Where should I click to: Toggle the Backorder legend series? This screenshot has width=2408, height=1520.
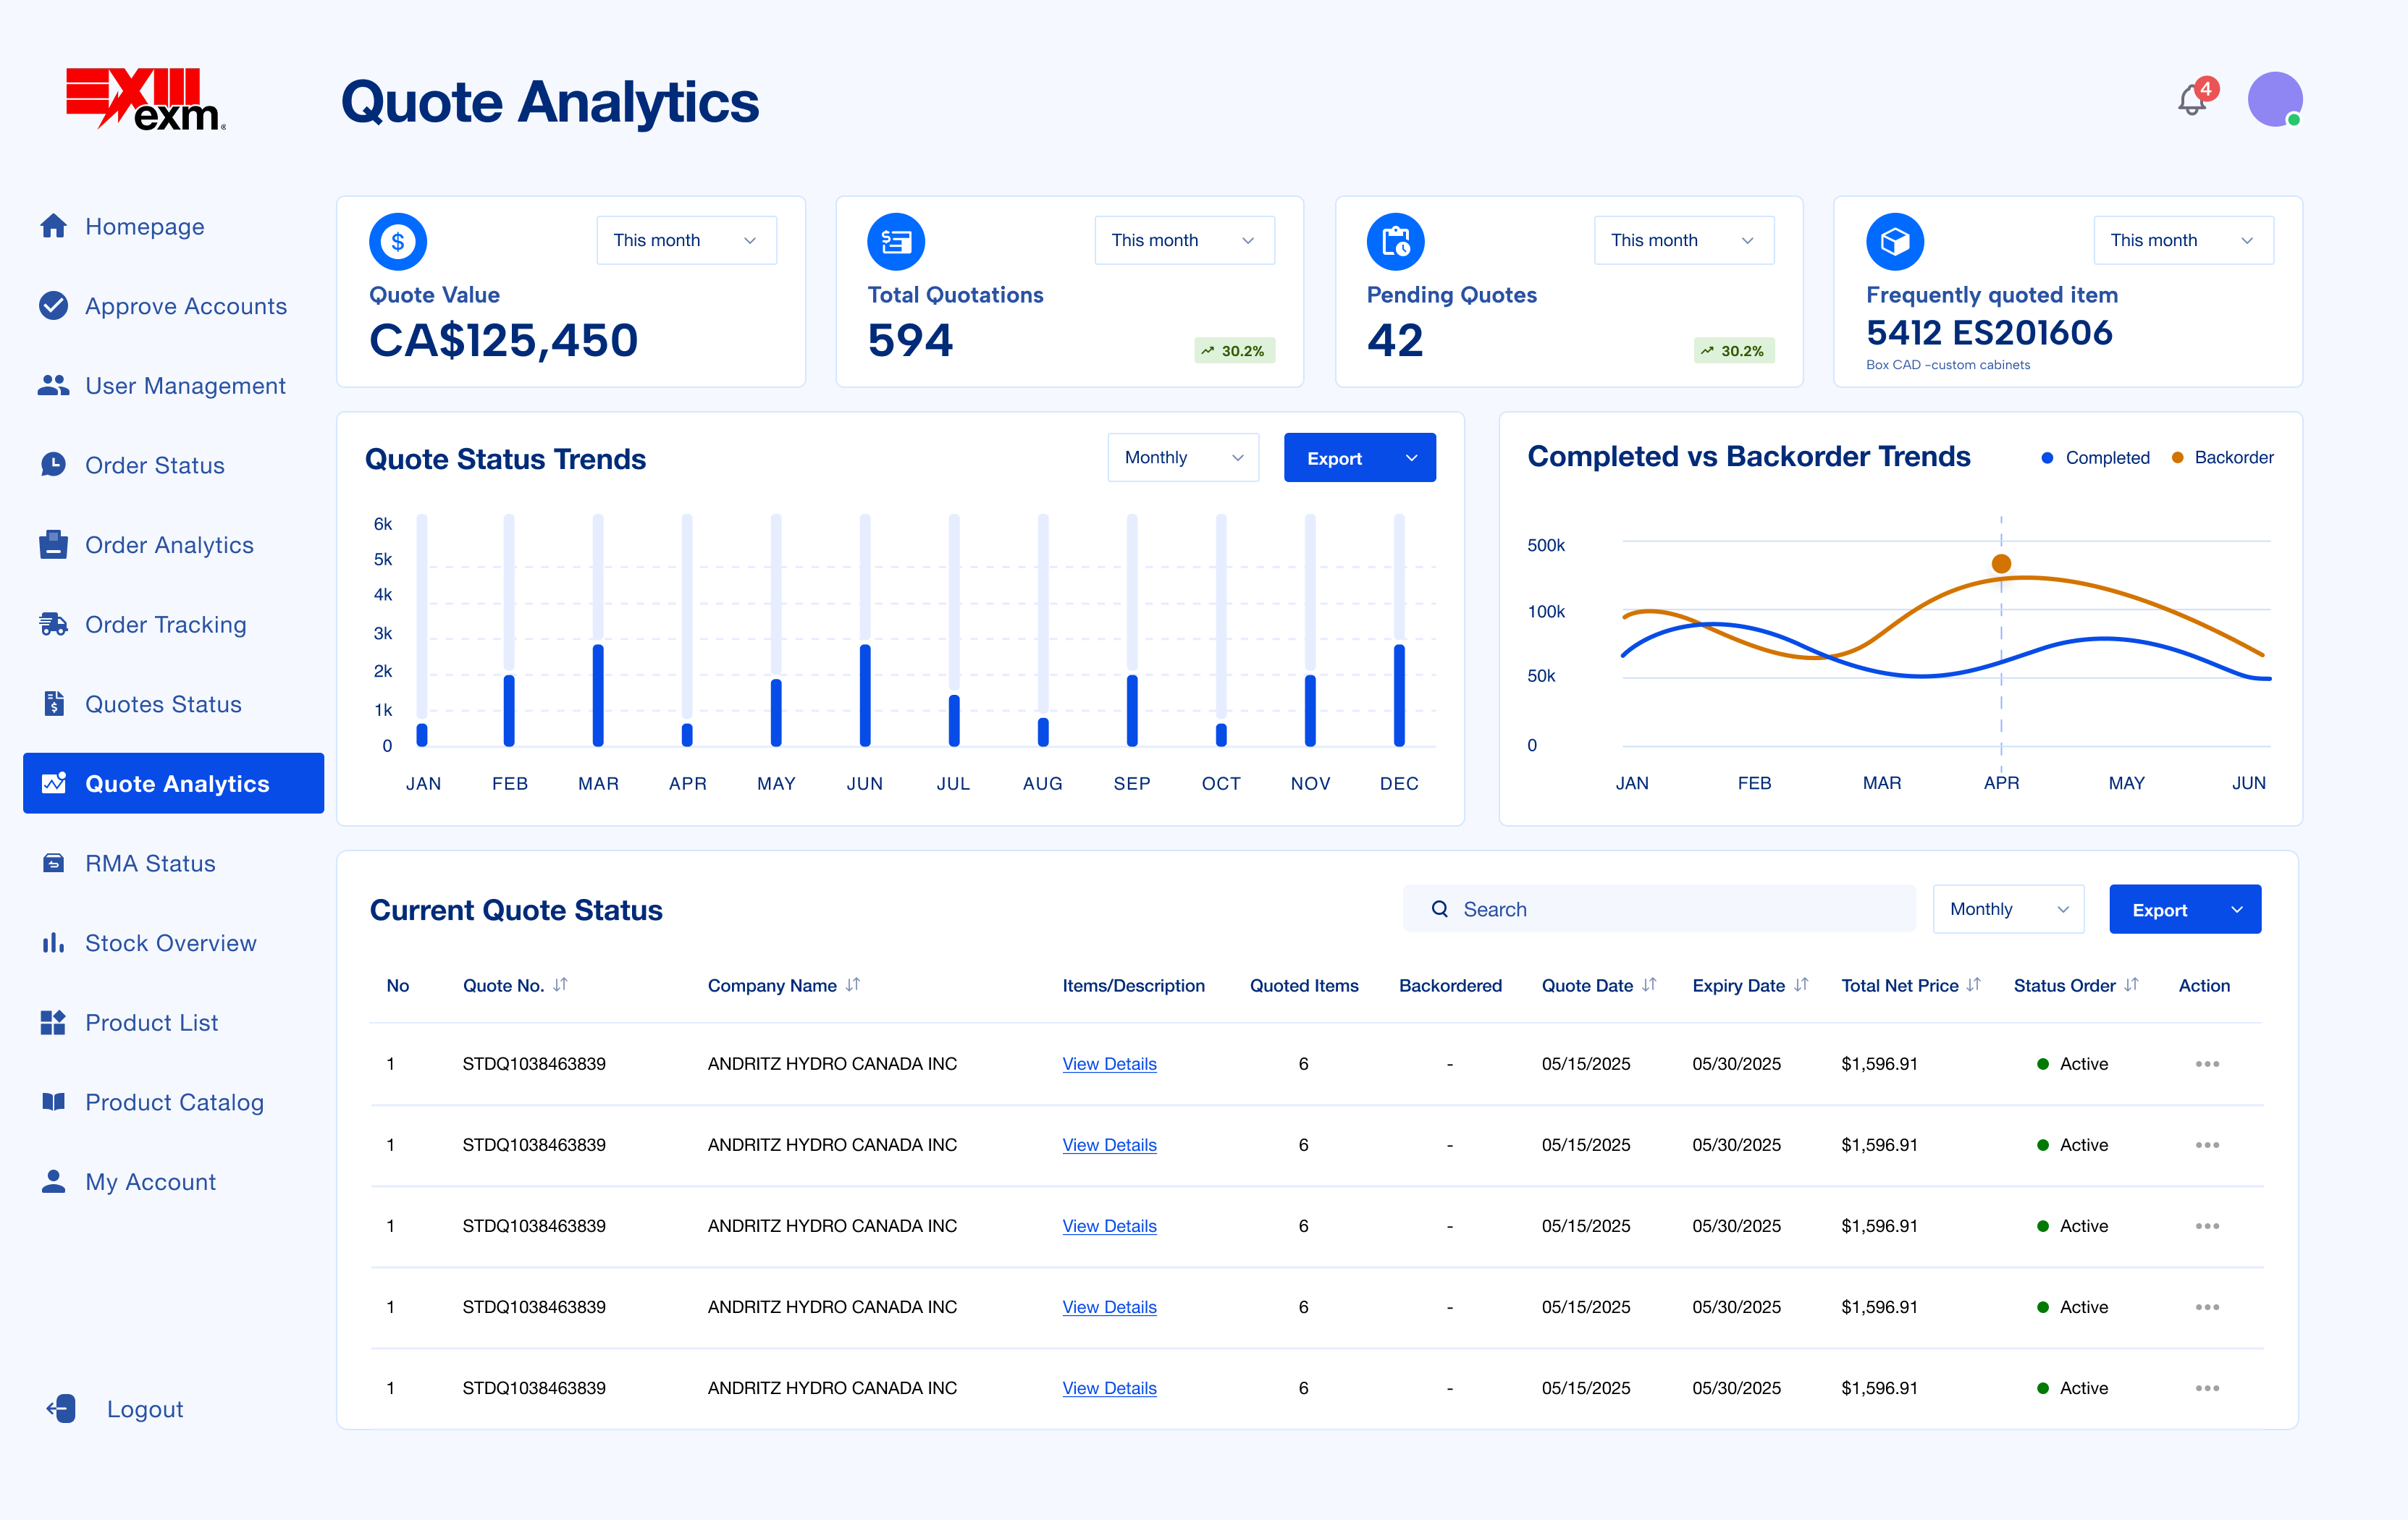(2222, 458)
